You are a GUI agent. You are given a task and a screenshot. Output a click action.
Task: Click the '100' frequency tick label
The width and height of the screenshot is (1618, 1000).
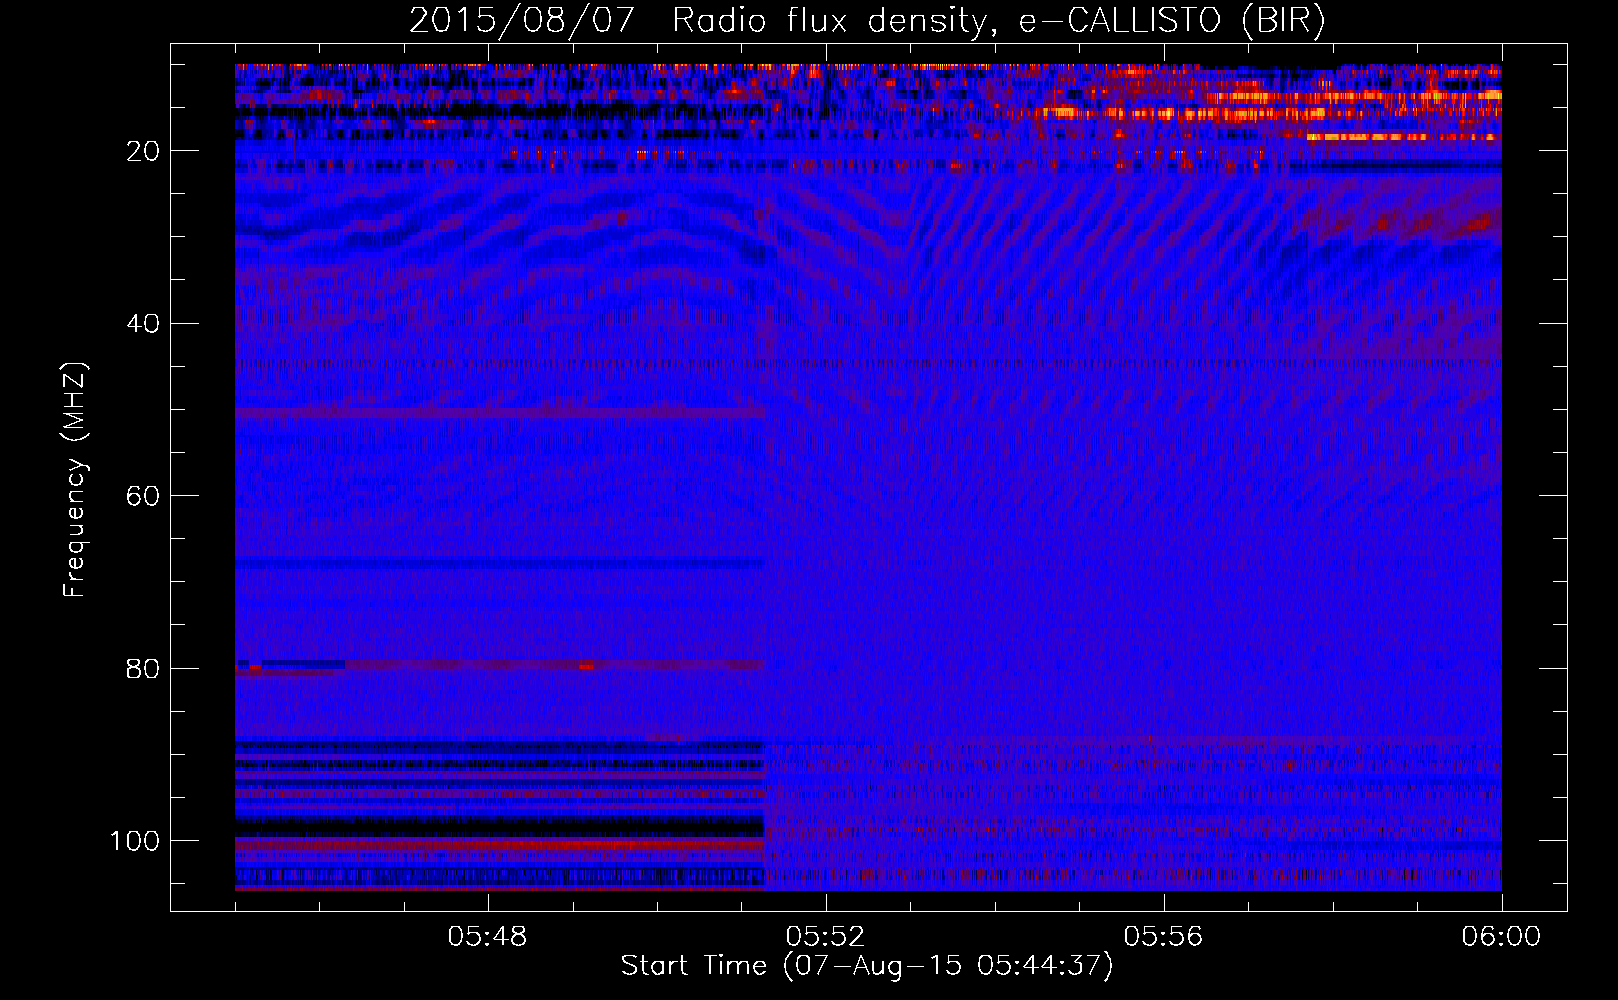135,841
